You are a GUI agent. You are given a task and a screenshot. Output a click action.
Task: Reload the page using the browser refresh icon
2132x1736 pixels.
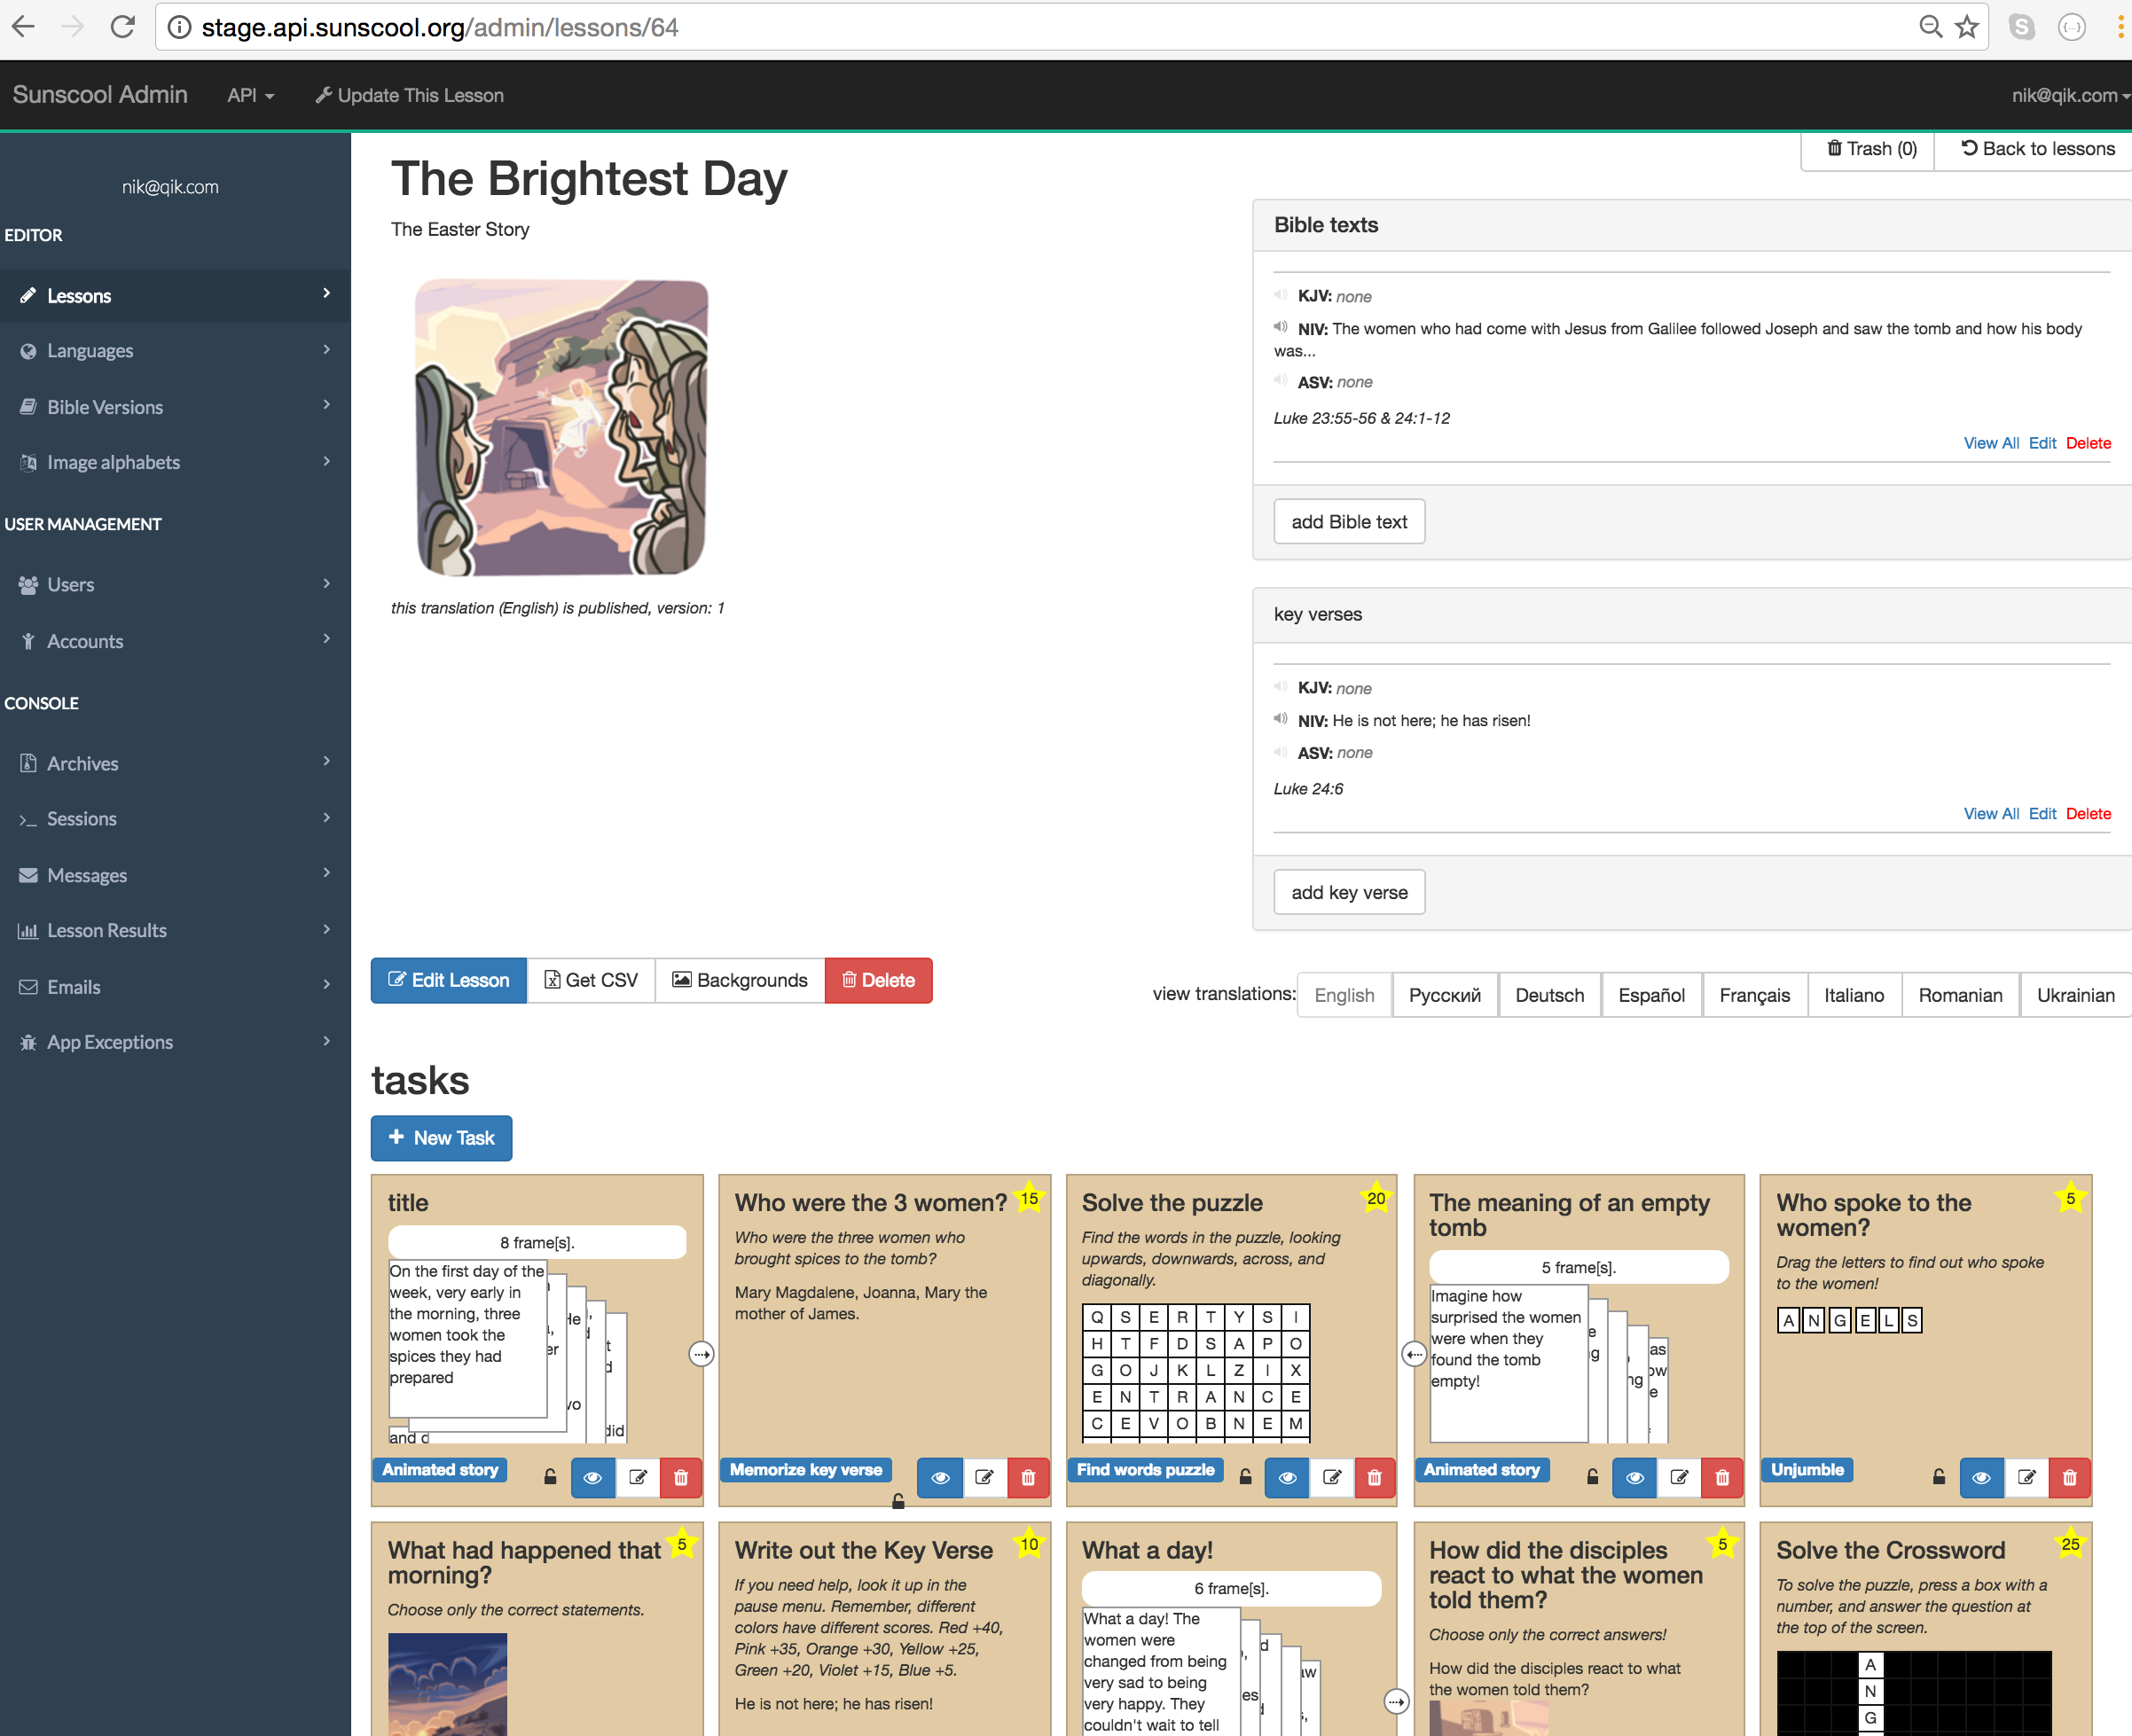(x=122, y=27)
